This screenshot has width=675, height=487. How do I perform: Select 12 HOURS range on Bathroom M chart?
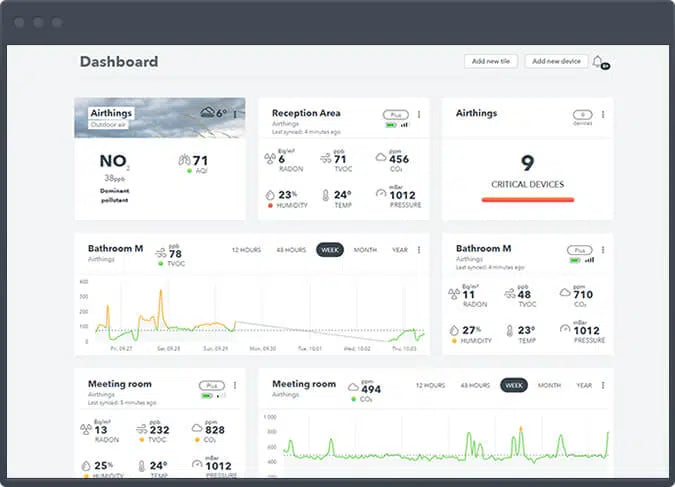tap(247, 250)
